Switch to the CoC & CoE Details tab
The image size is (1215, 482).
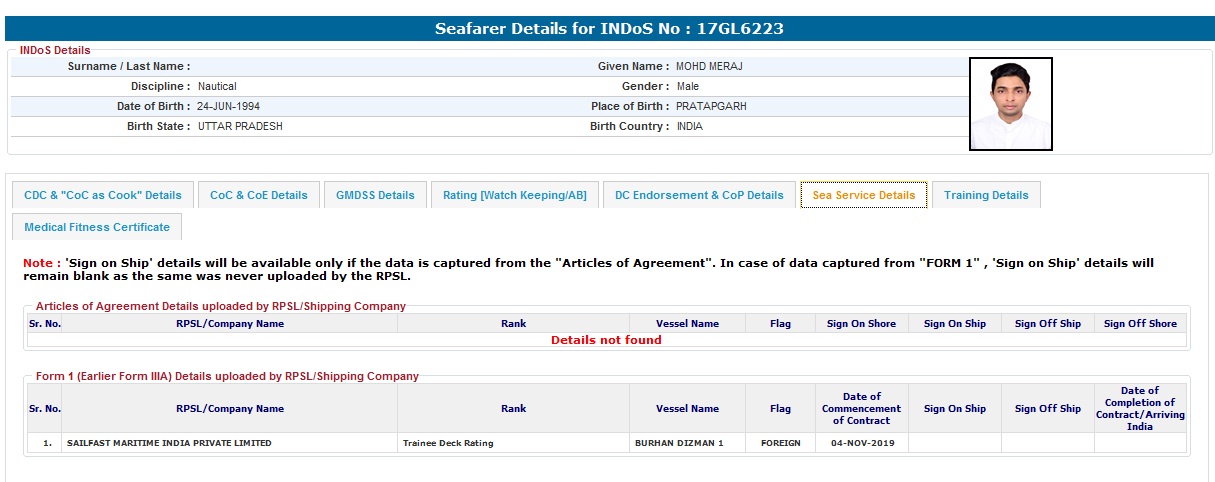259,195
